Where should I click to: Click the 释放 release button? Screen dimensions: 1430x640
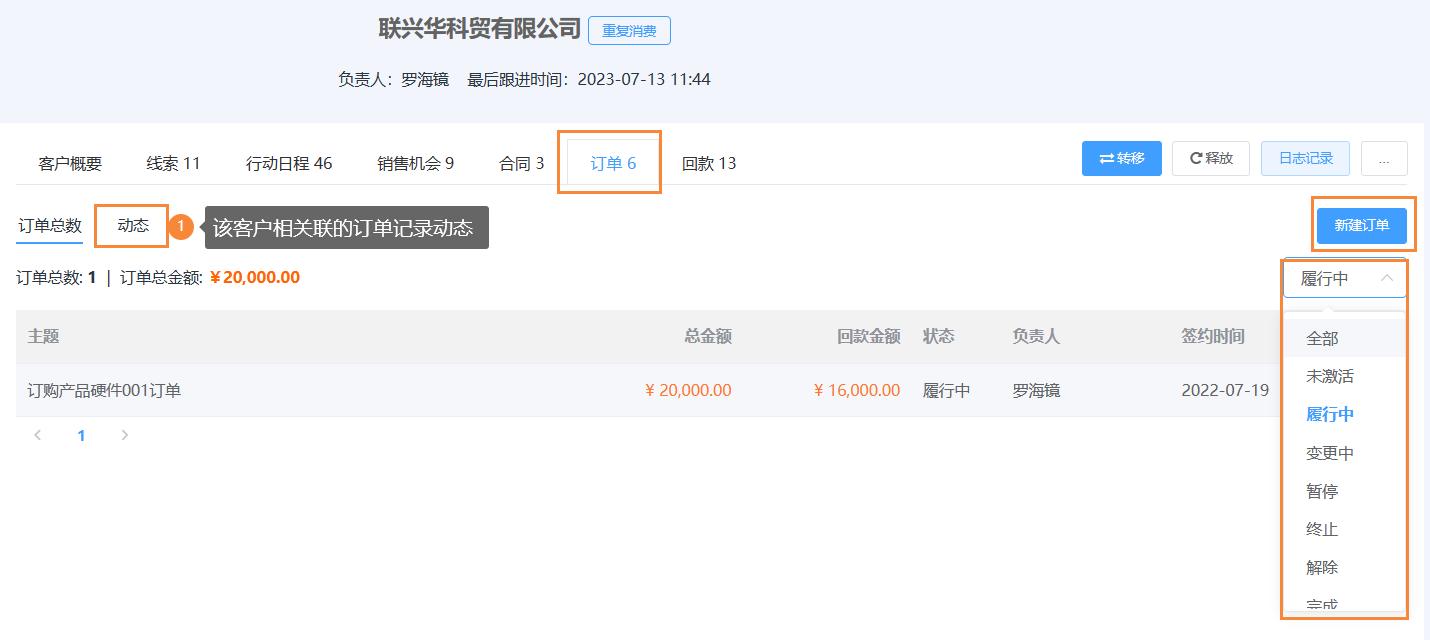(1211, 158)
